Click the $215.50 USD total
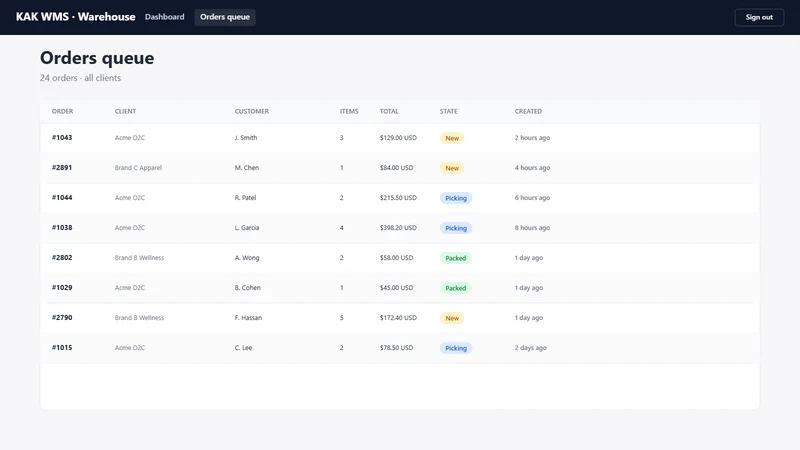800x450 pixels. [398, 198]
